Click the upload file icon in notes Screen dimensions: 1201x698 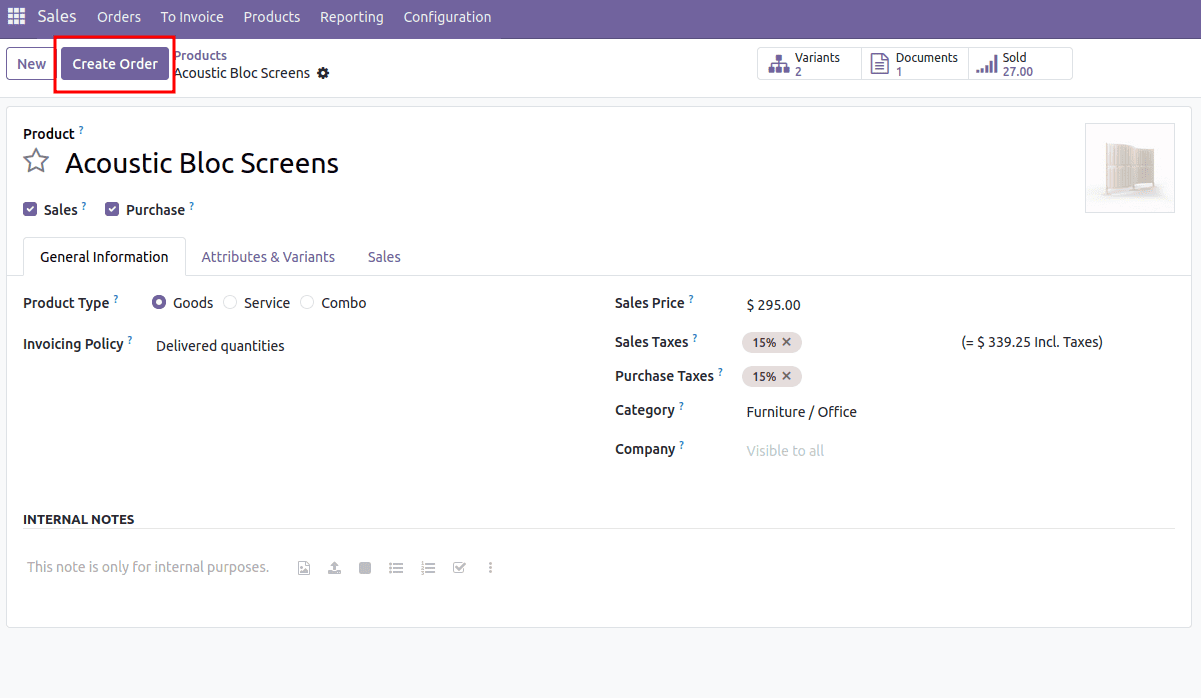(334, 568)
